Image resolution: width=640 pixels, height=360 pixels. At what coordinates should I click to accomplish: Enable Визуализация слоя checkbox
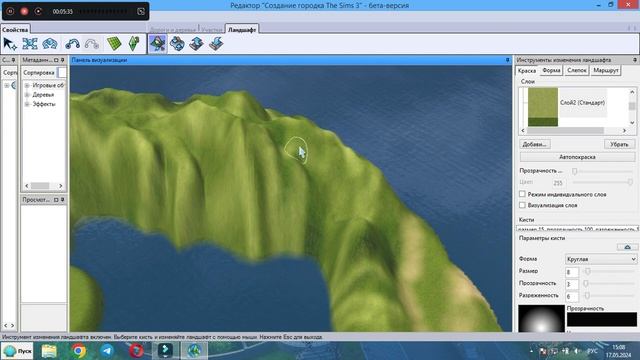click(522, 205)
